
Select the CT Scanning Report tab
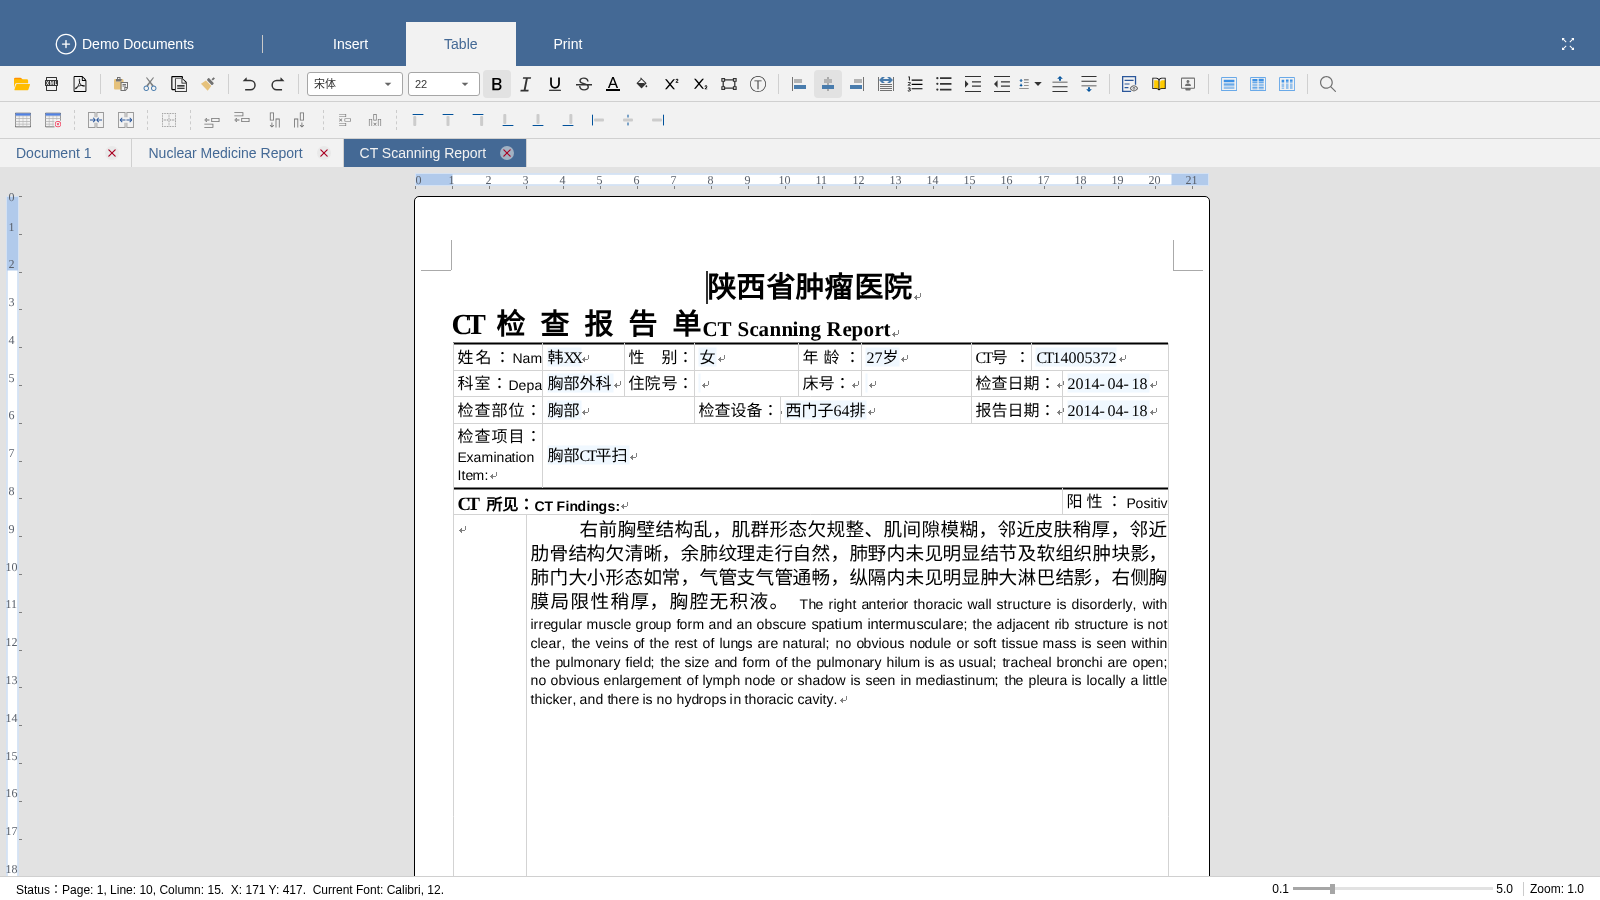[423, 153]
